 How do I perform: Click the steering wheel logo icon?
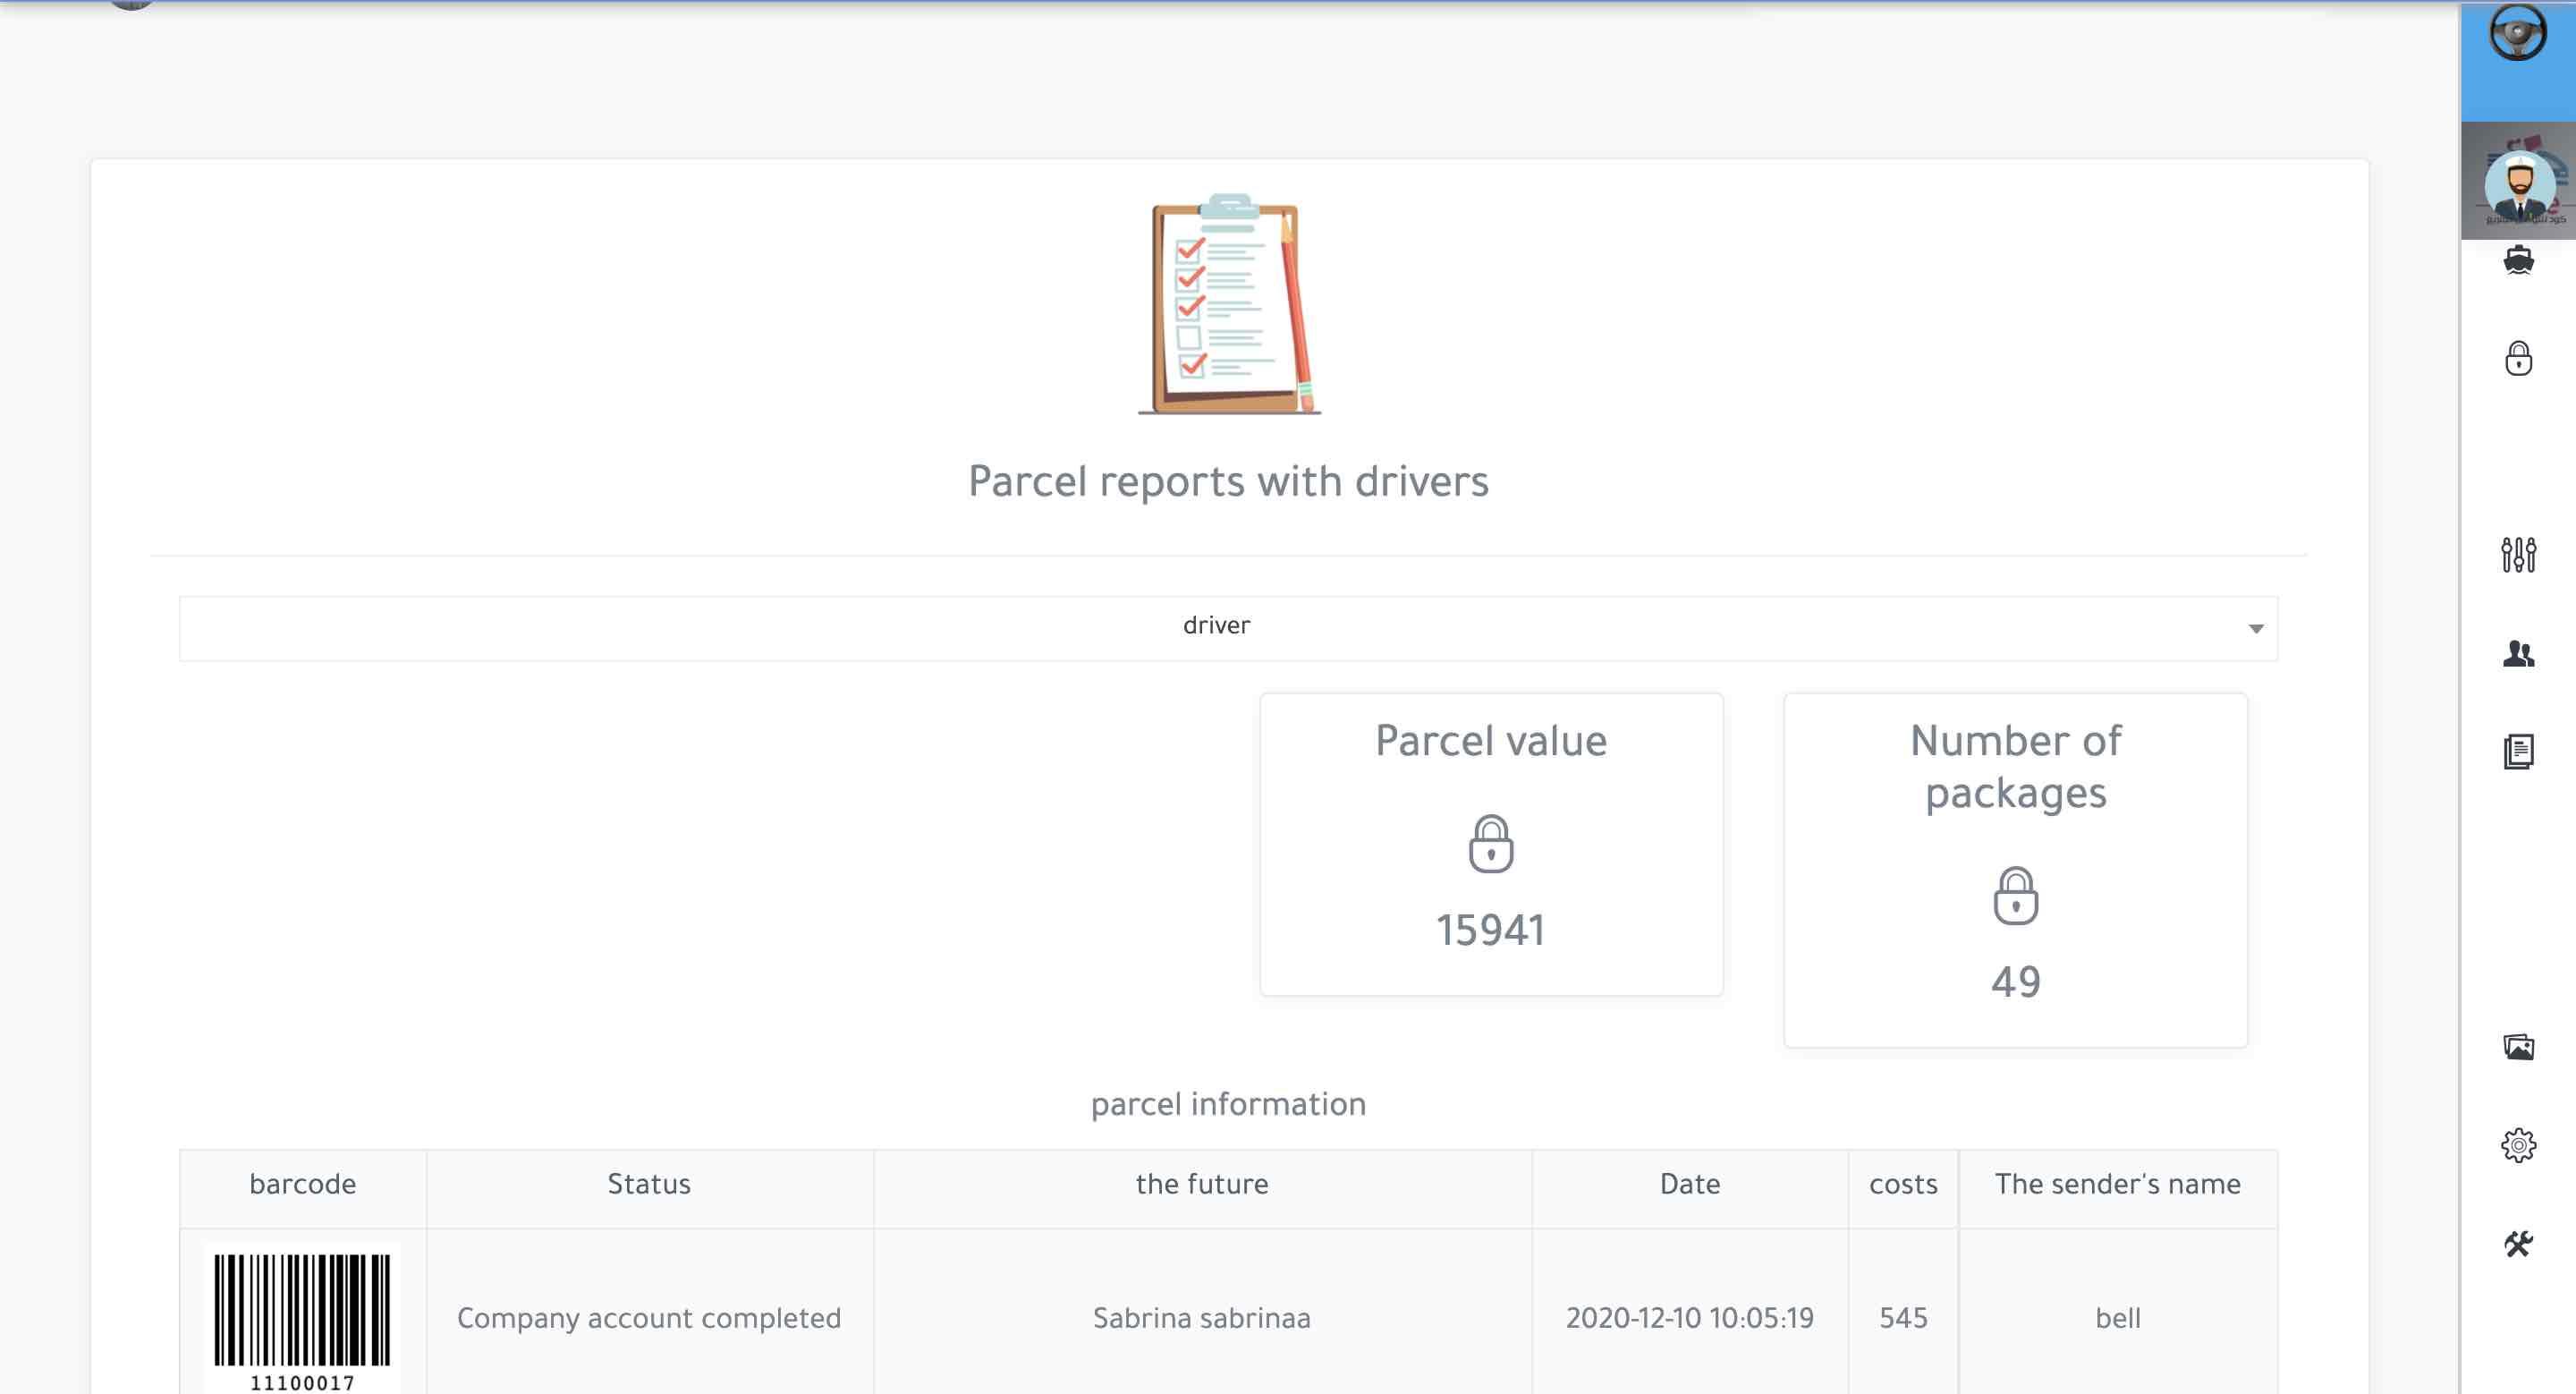[x=2516, y=32]
